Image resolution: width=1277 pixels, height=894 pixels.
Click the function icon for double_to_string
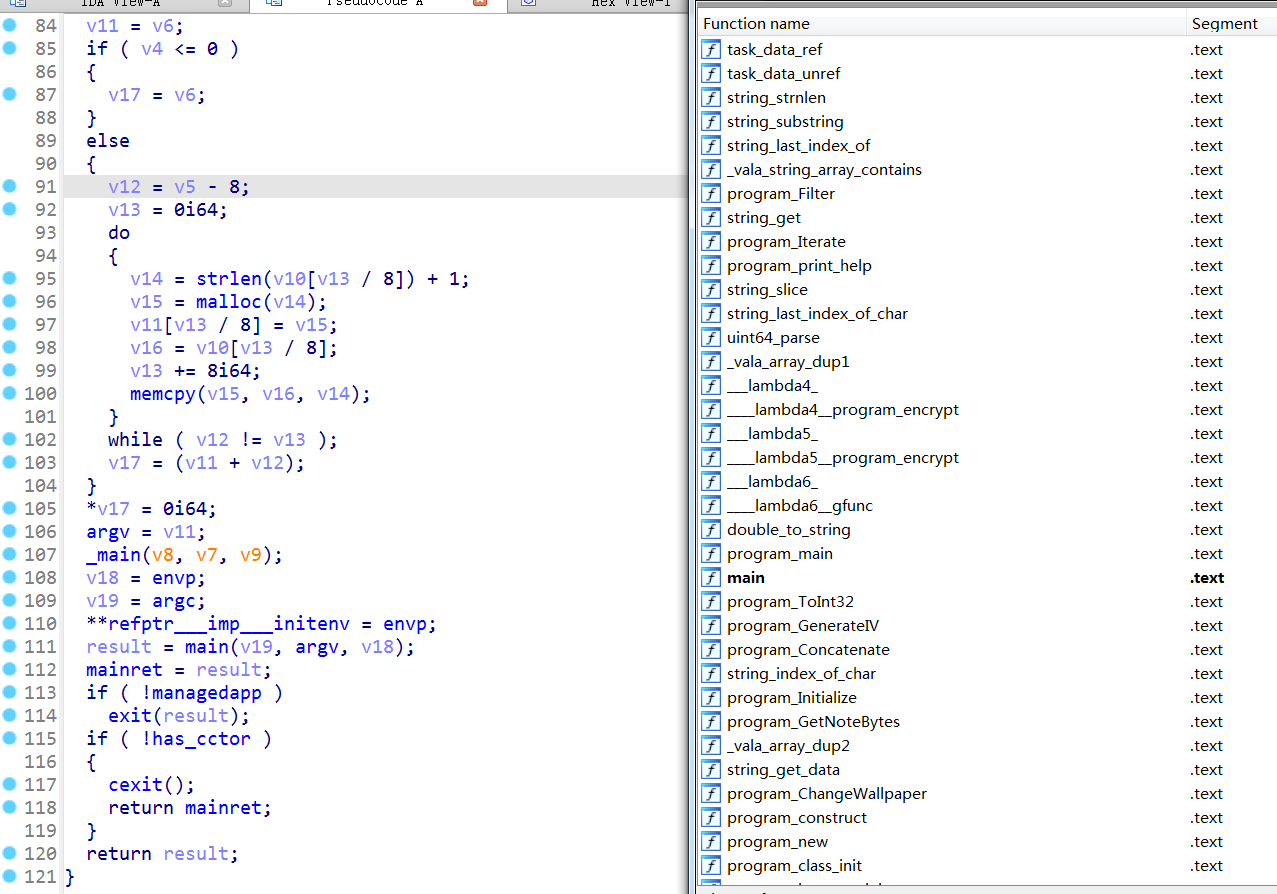711,530
